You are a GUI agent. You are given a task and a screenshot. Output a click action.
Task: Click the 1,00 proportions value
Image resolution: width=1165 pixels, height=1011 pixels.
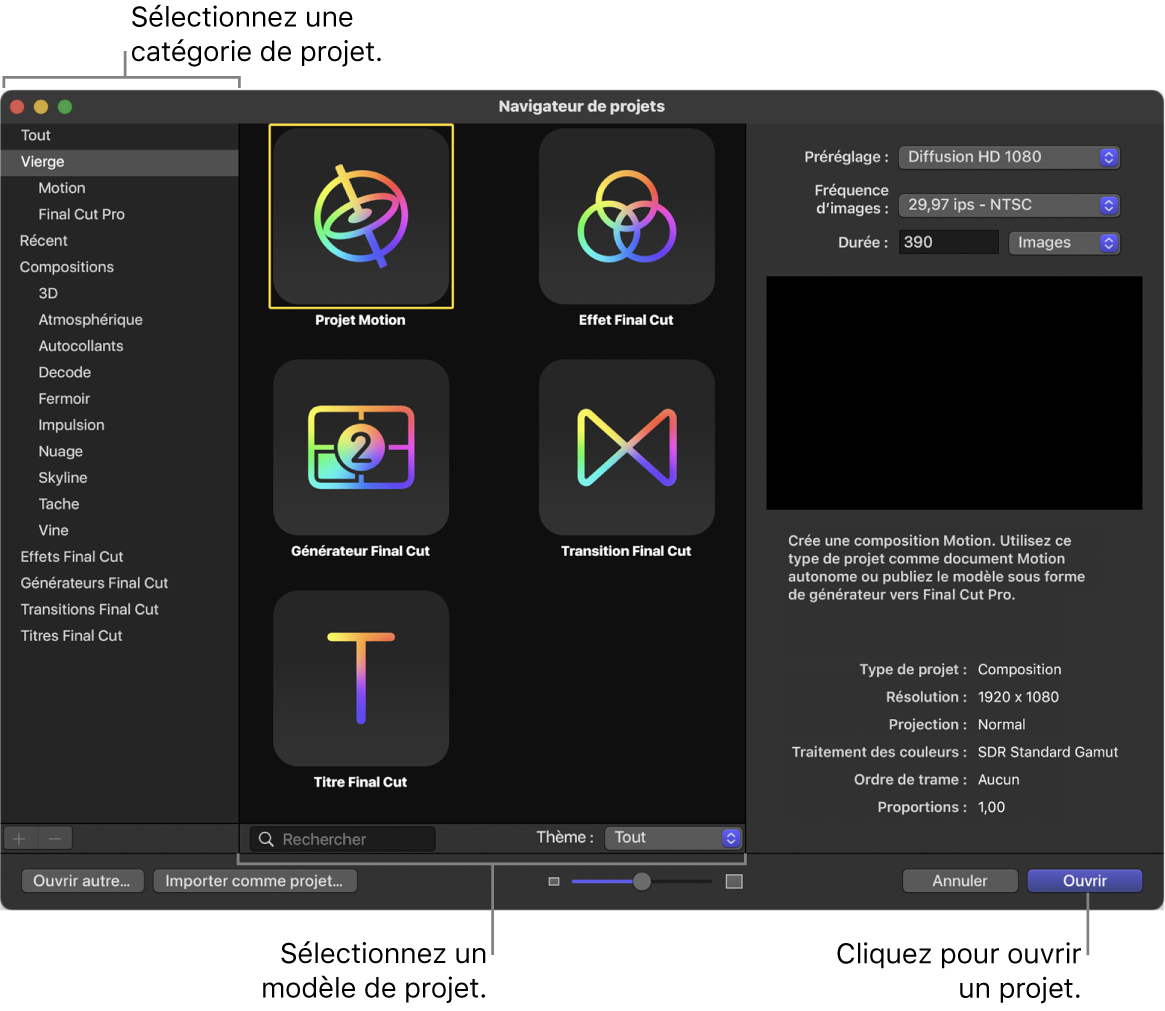click(991, 807)
